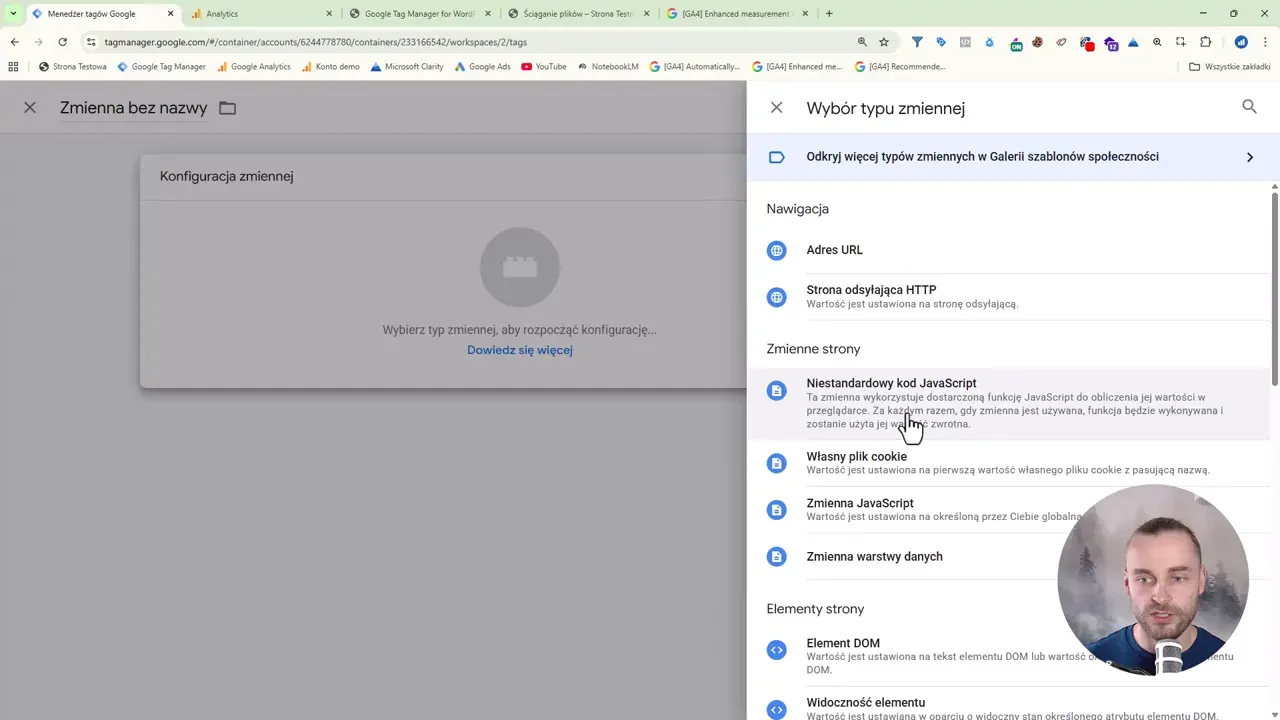Screen dimensions: 1280x720
Task: Click the Zmienna bez nazwy title field
Action: tap(133, 108)
